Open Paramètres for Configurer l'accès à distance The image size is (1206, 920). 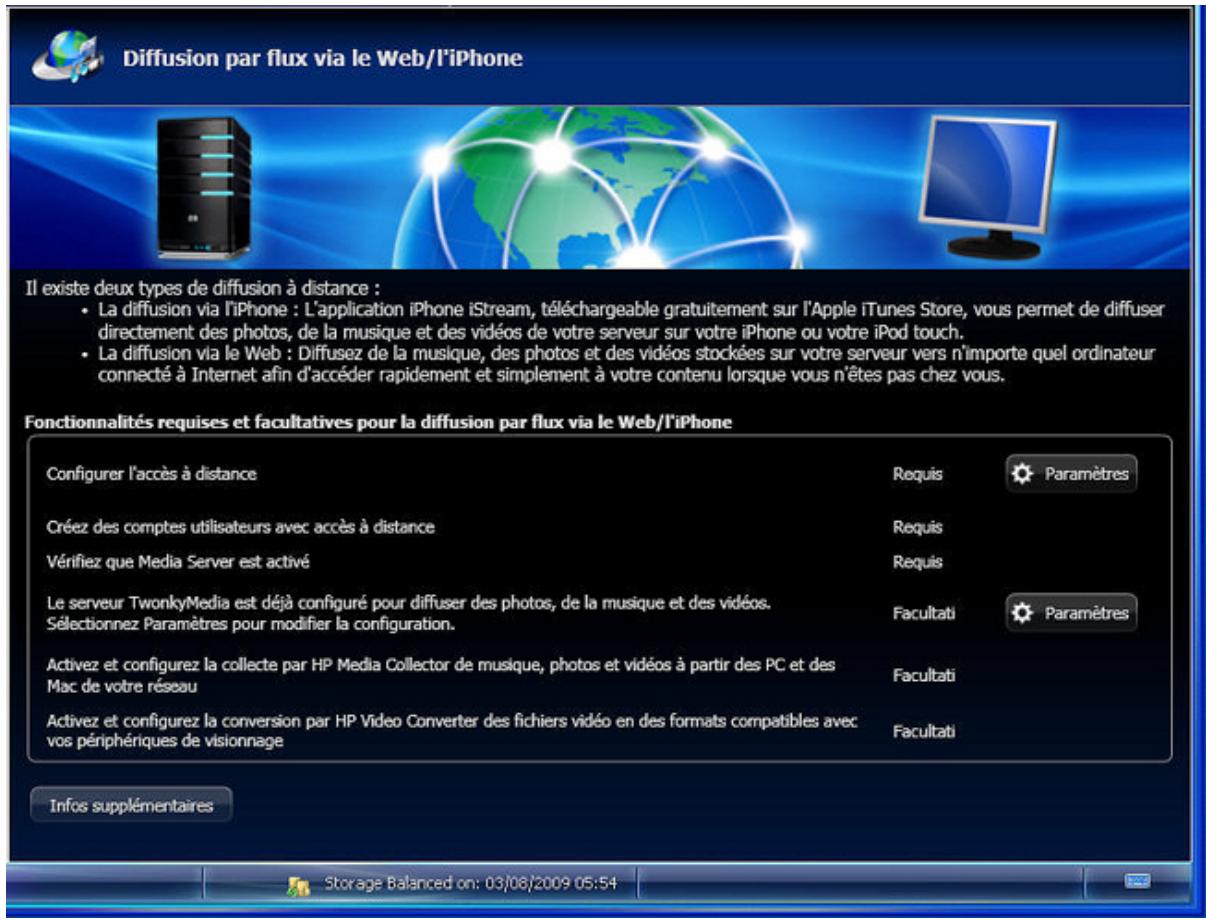pyautogui.click(x=1071, y=474)
